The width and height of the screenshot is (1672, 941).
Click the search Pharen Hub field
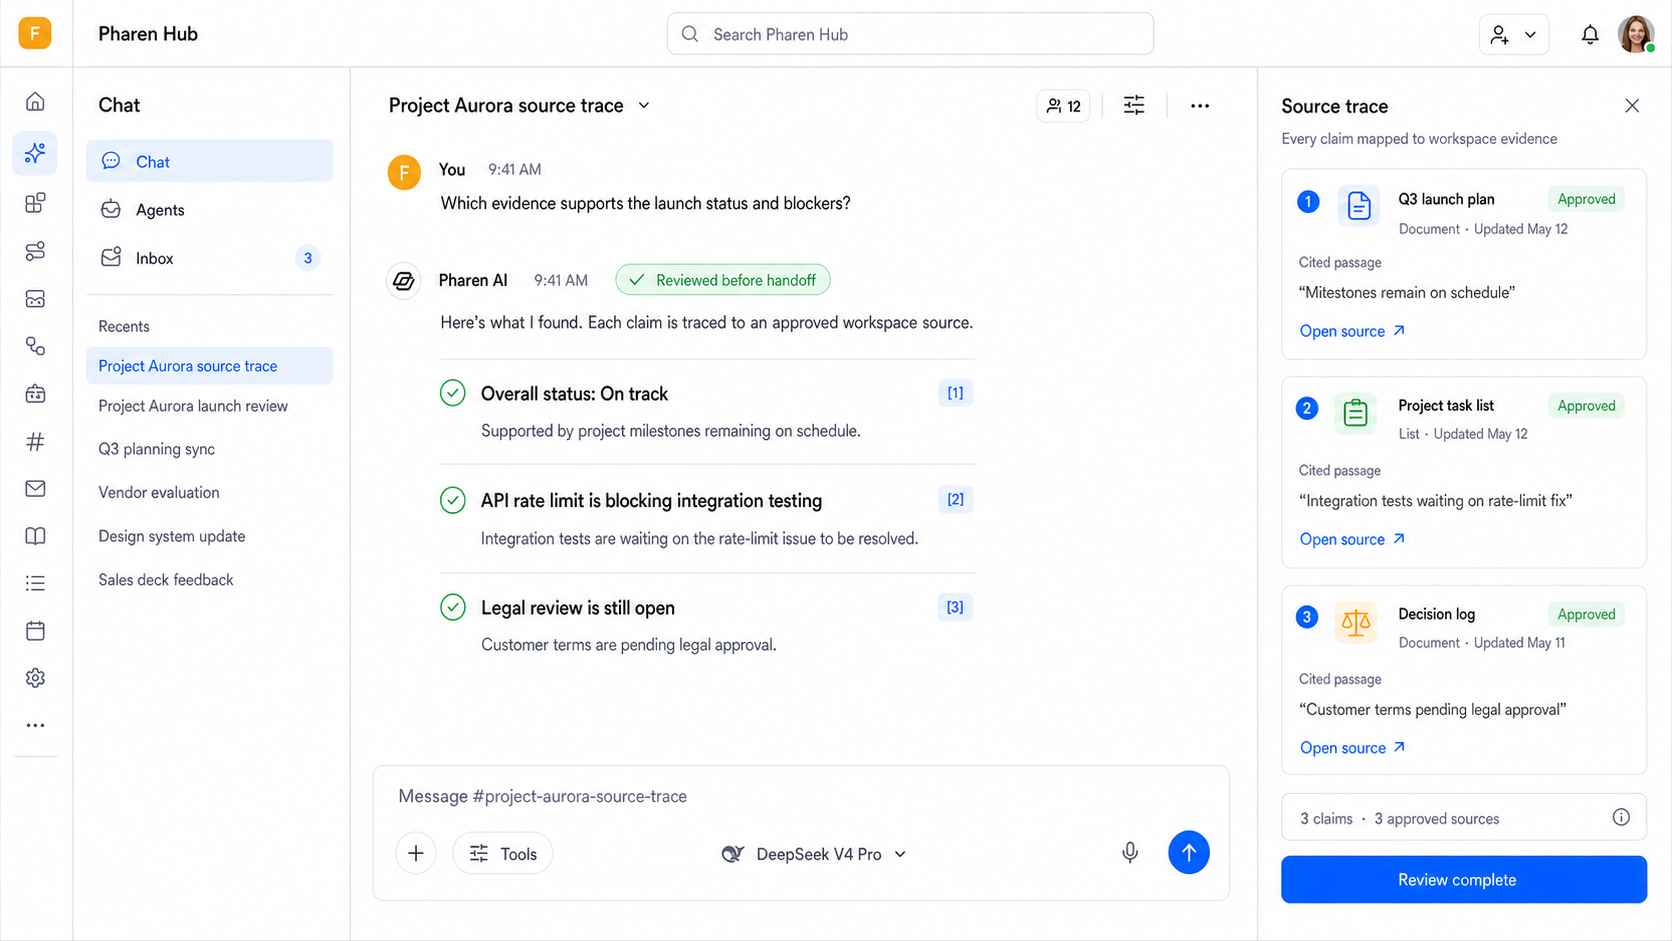click(910, 34)
